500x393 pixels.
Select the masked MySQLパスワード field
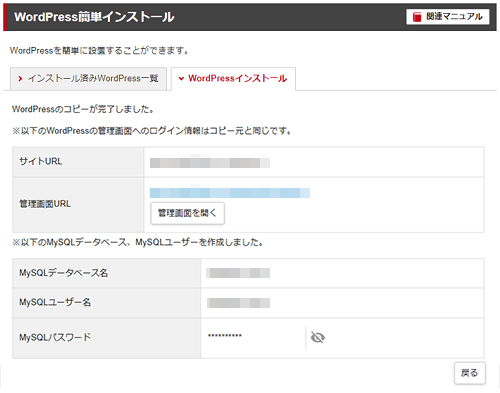(x=253, y=336)
